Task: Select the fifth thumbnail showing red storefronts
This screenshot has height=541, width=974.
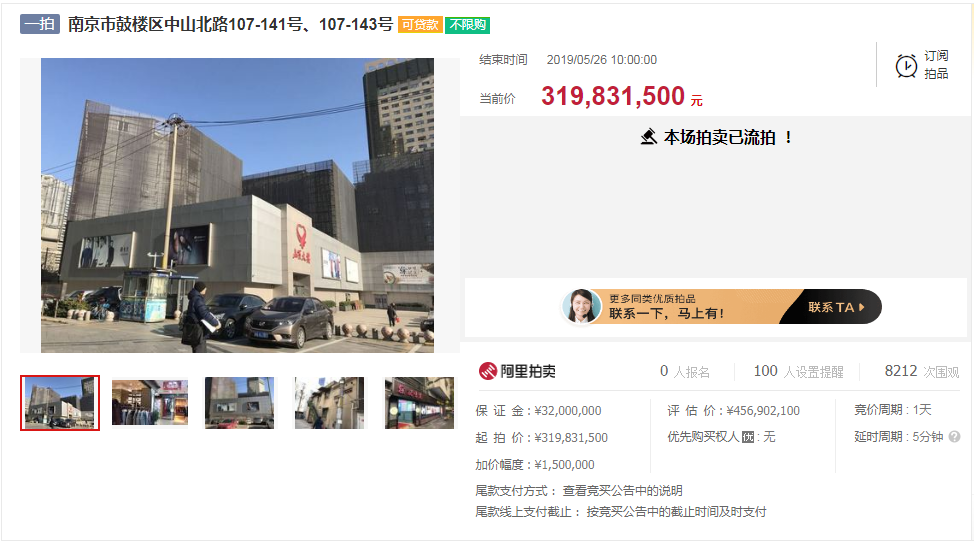Action: click(419, 403)
